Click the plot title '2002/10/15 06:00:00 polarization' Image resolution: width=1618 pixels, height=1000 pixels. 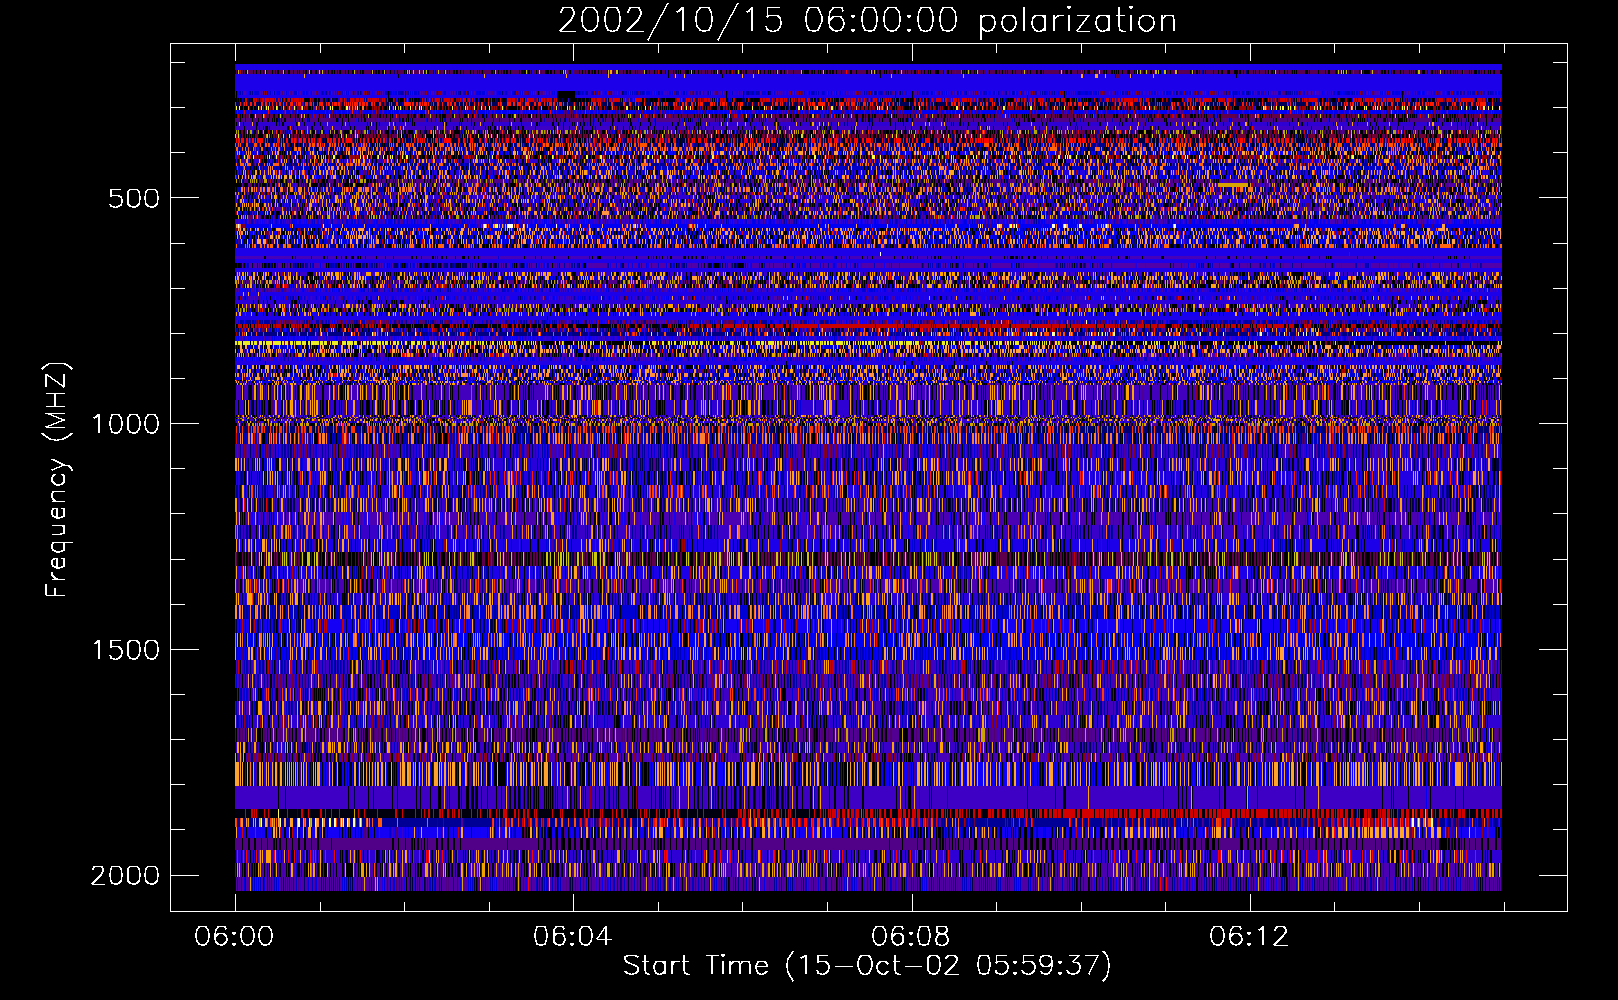867,21
